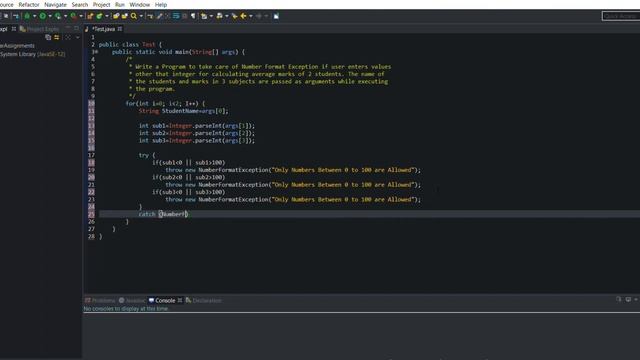Click 'String StudentName=args[0];' line
This screenshot has width=640, height=360.
point(184,111)
